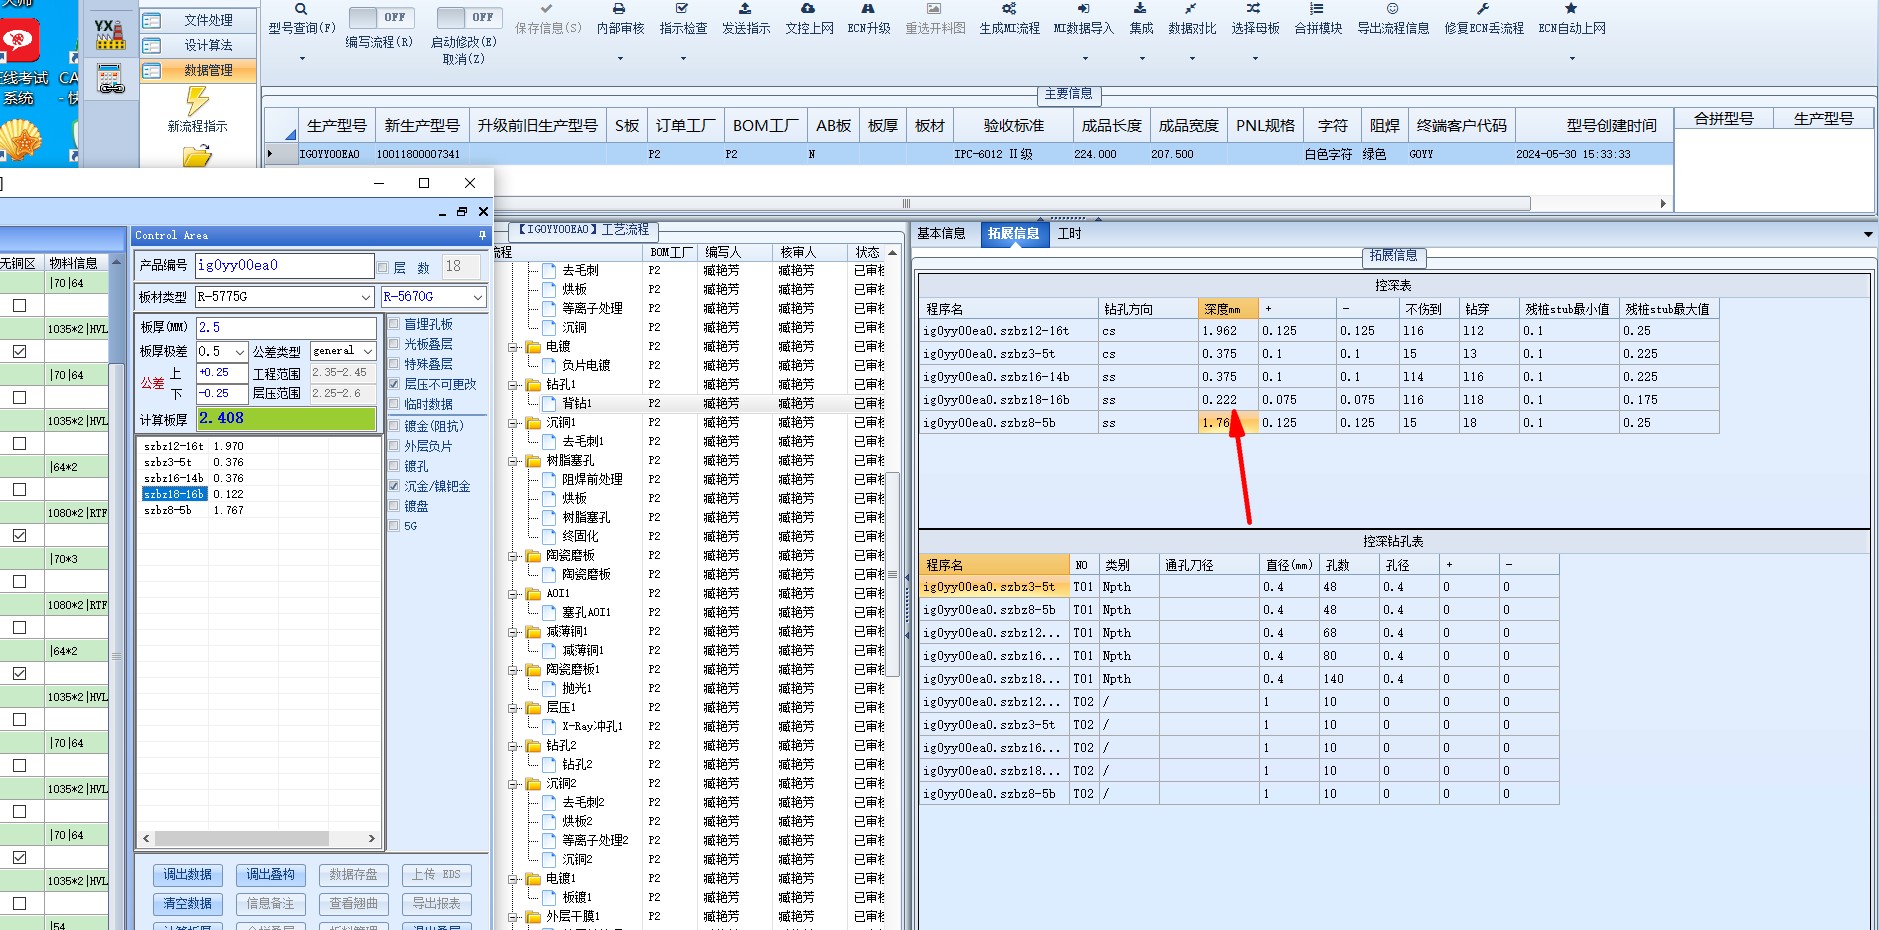Click the 导出流程信息 icon

pyautogui.click(x=1392, y=9)
